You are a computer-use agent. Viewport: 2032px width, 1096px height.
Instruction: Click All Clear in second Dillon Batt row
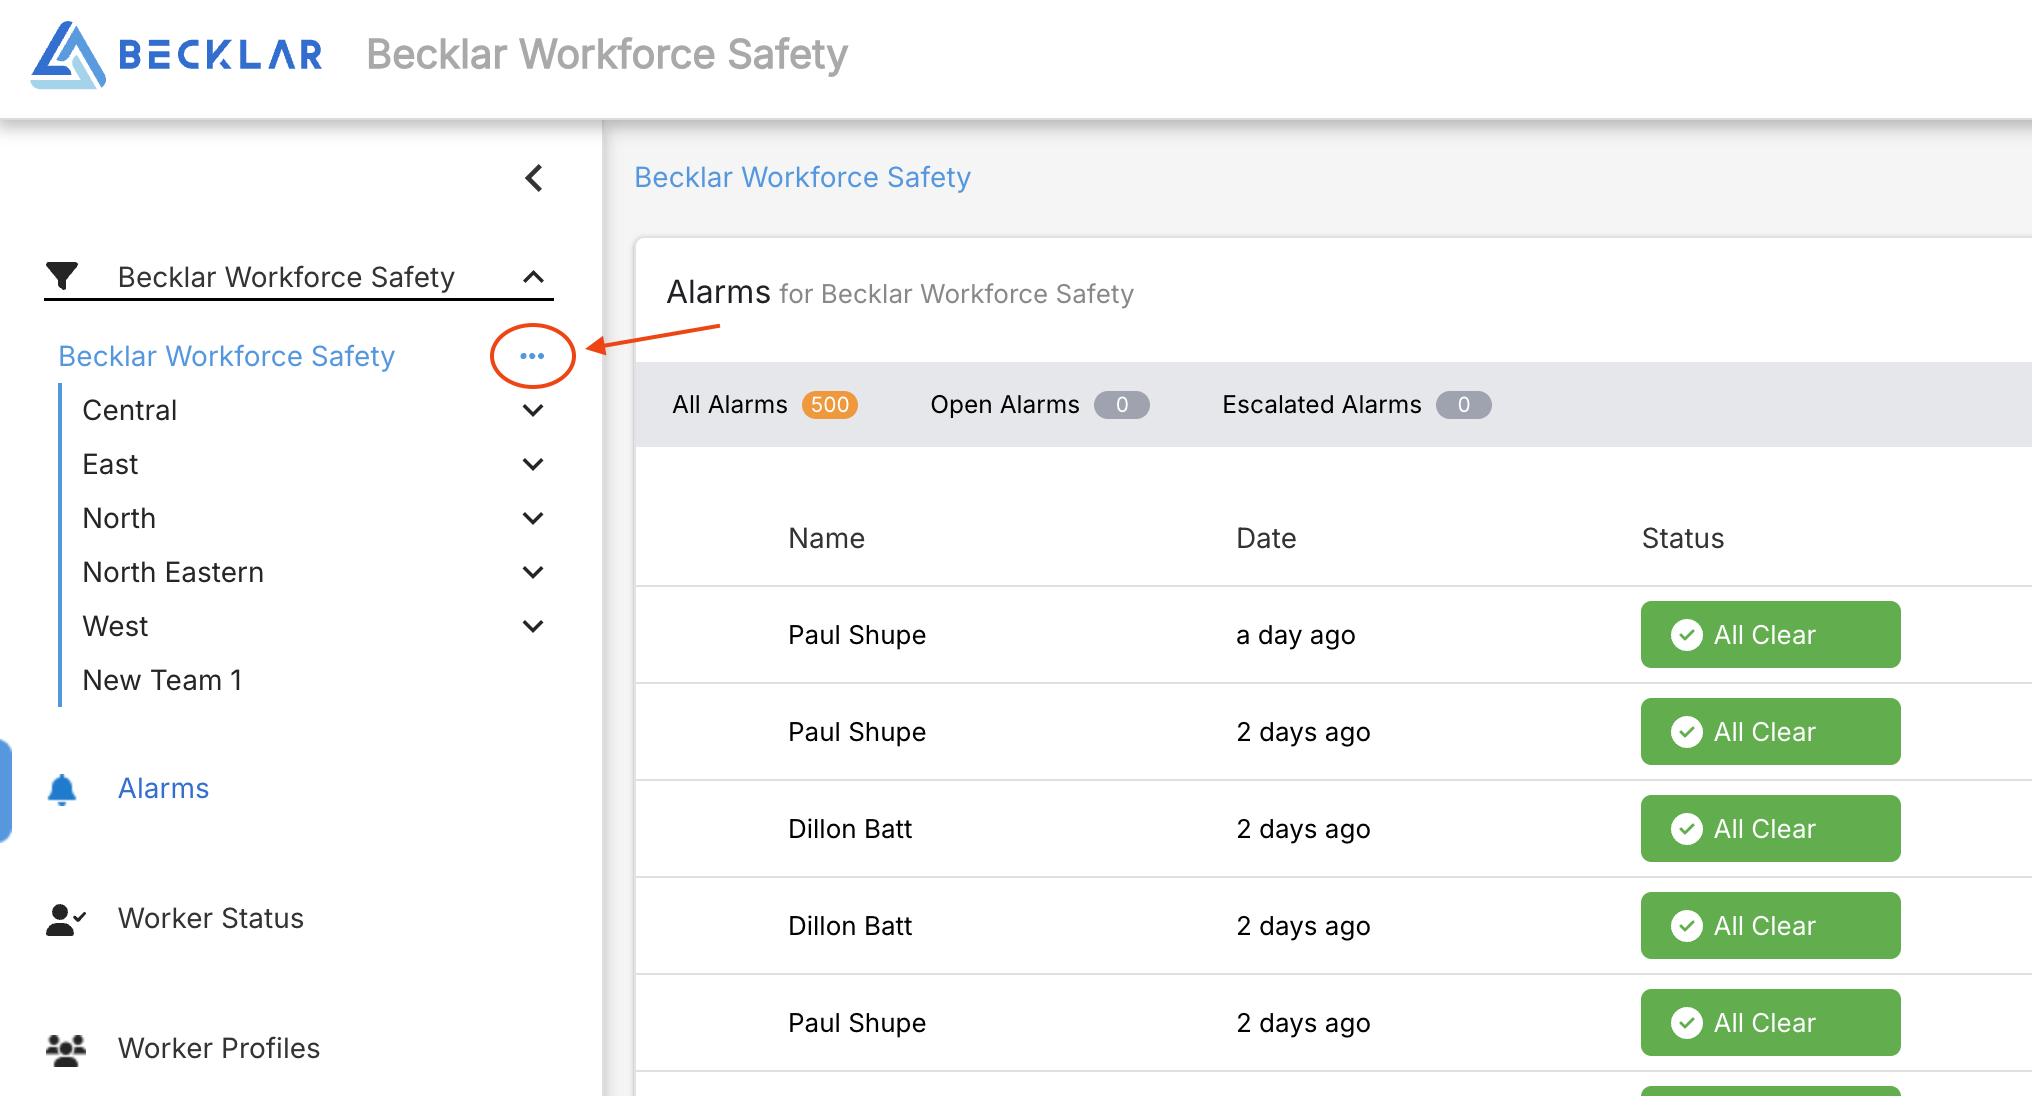pos(1770,926)
